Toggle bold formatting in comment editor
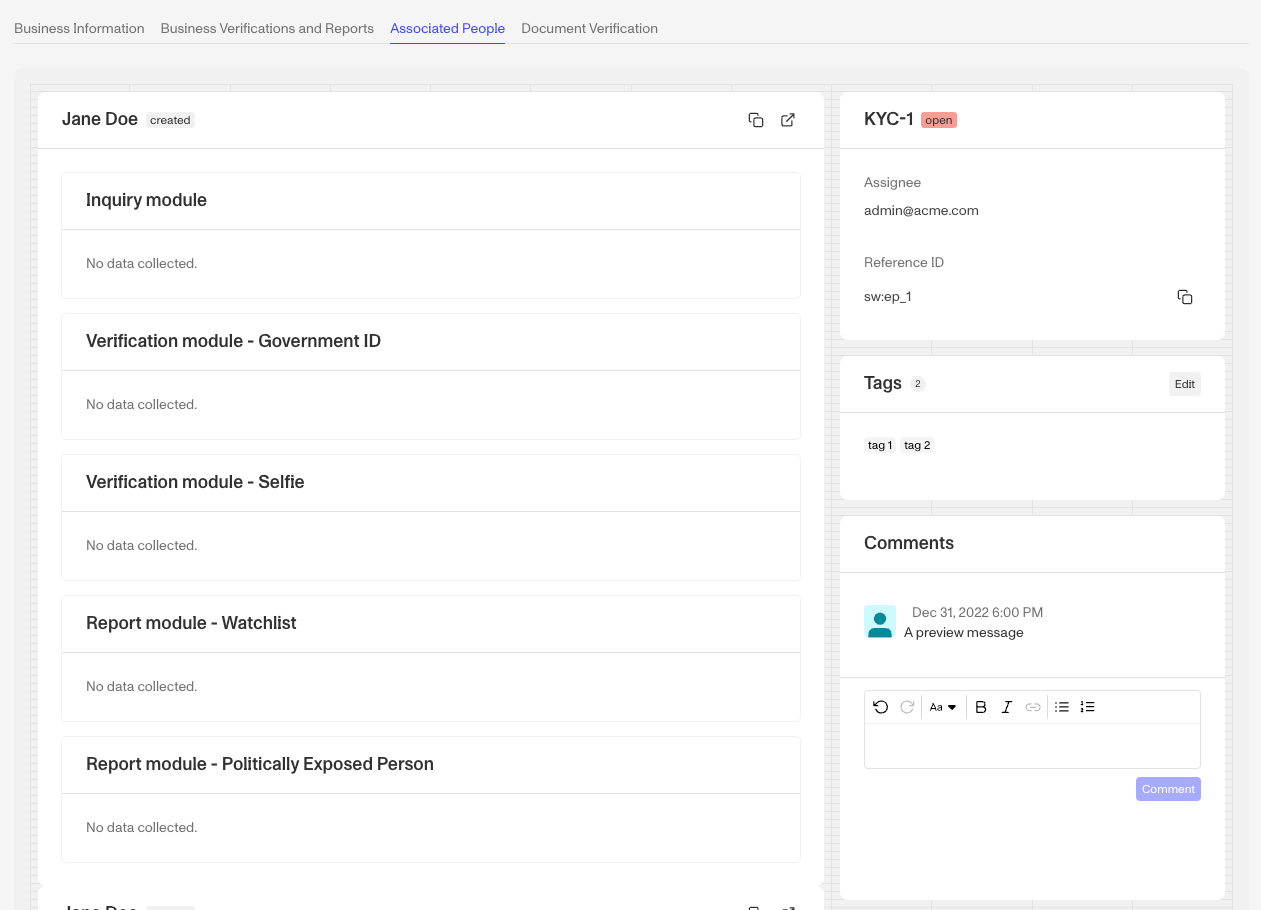 click(981, 707)
